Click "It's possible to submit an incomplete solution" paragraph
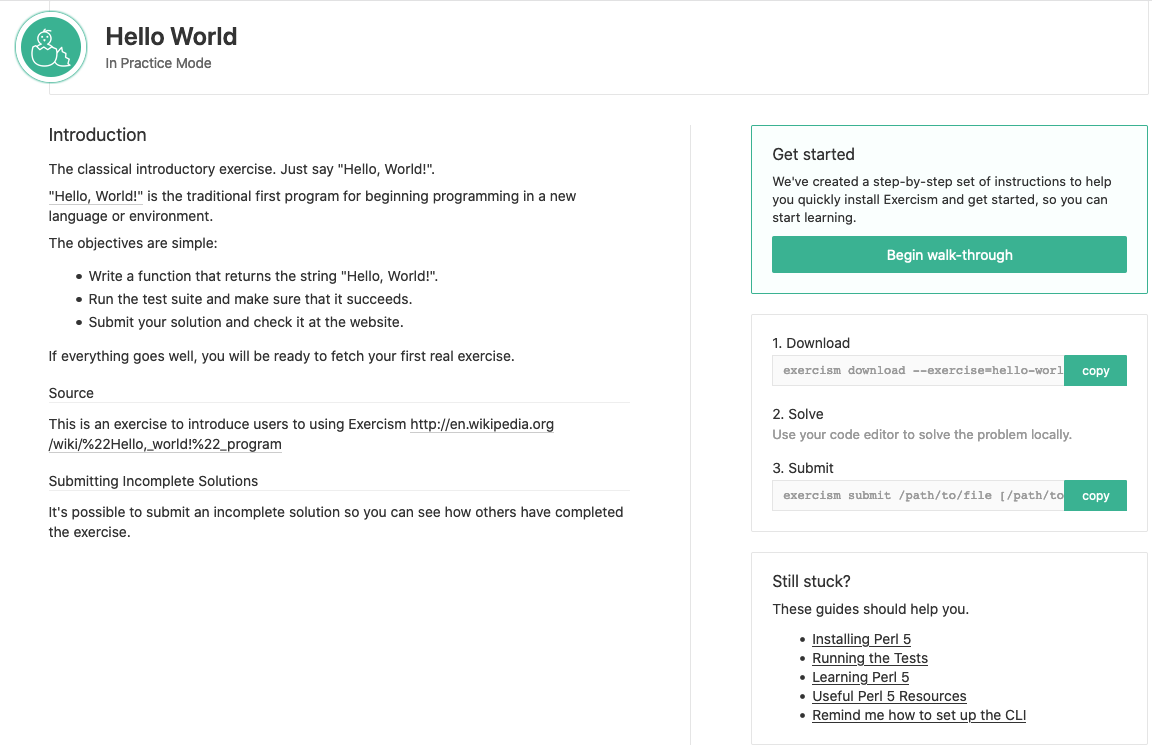Screen dimensions: 1152x748 (x=336, y=522)
